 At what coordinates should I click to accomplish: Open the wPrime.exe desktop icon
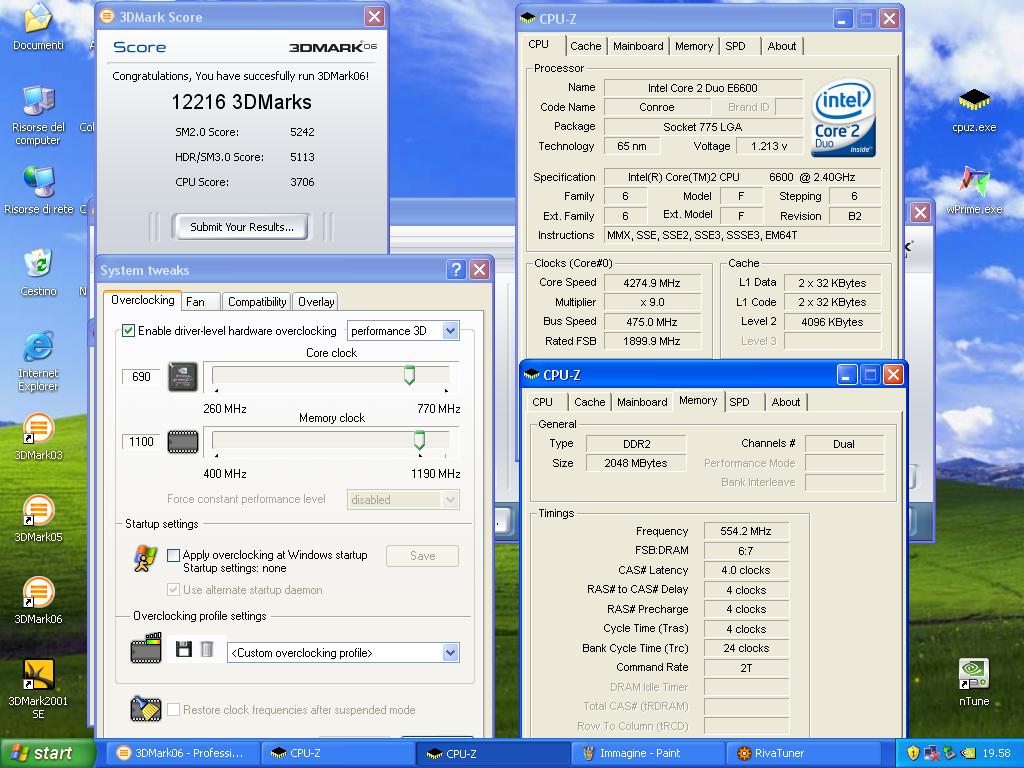pyautogui.click(x=974, y=191)
